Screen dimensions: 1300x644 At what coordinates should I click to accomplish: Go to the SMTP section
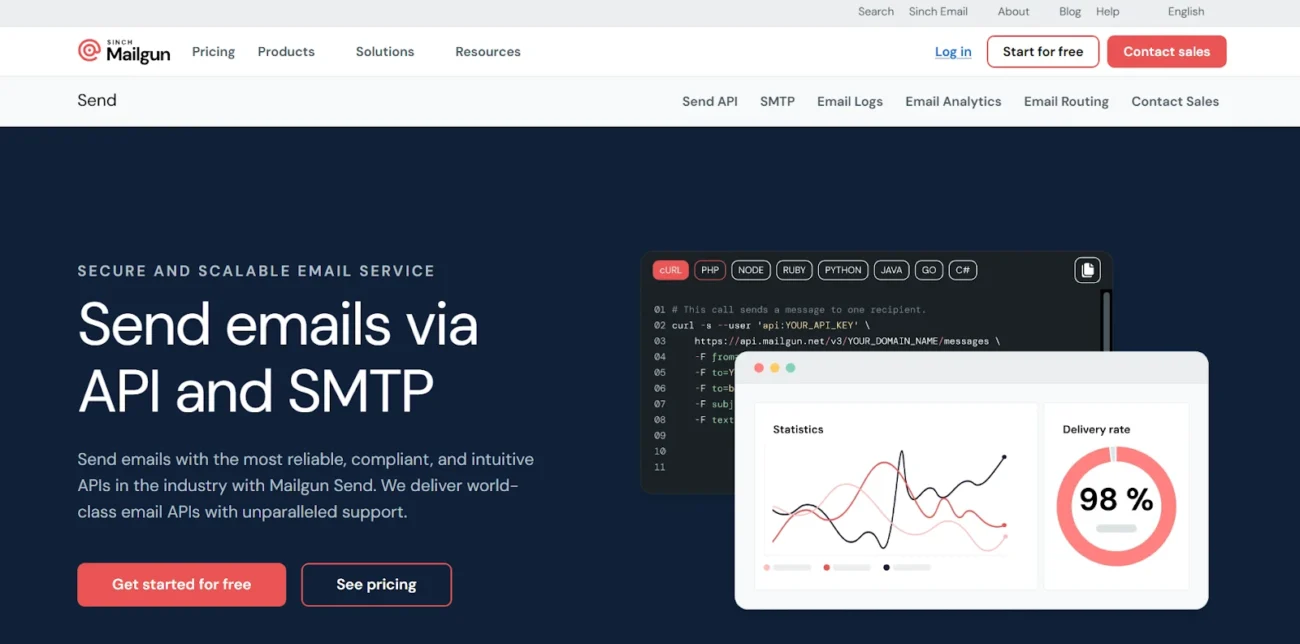[777, 101]
